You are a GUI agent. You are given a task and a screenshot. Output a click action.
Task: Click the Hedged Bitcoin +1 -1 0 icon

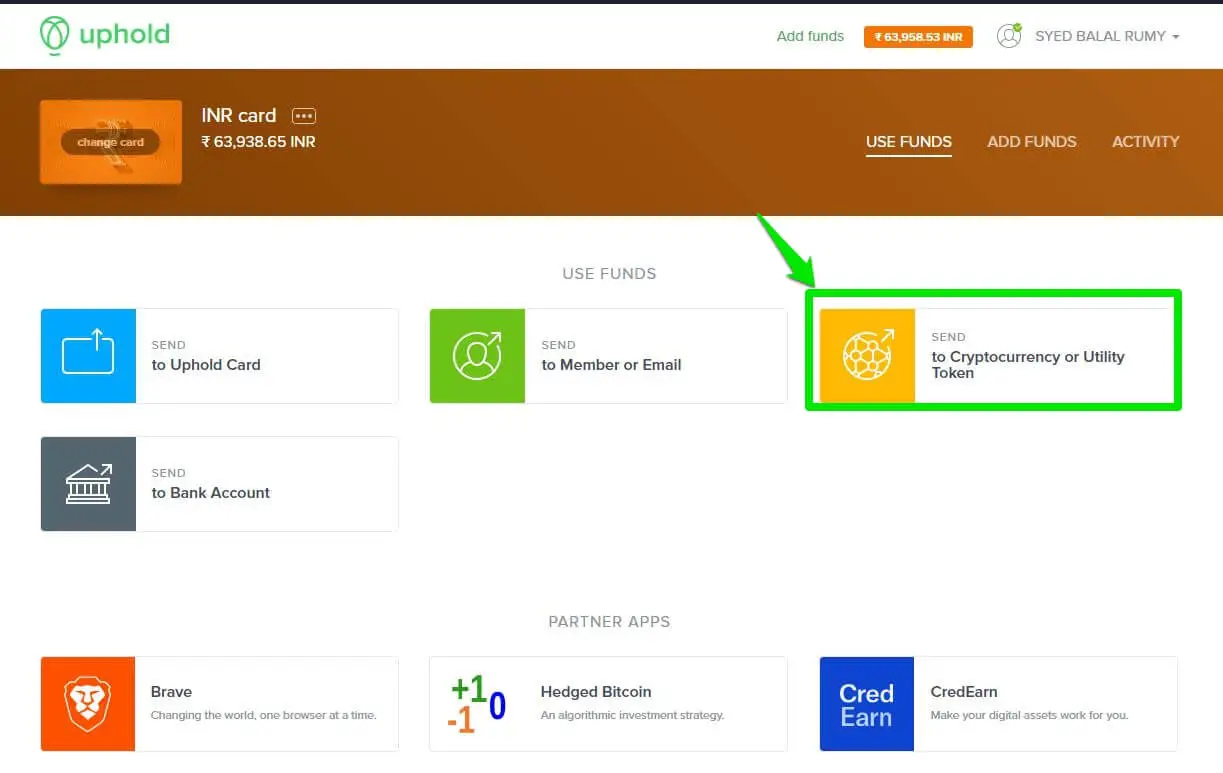tap(477, 704)
